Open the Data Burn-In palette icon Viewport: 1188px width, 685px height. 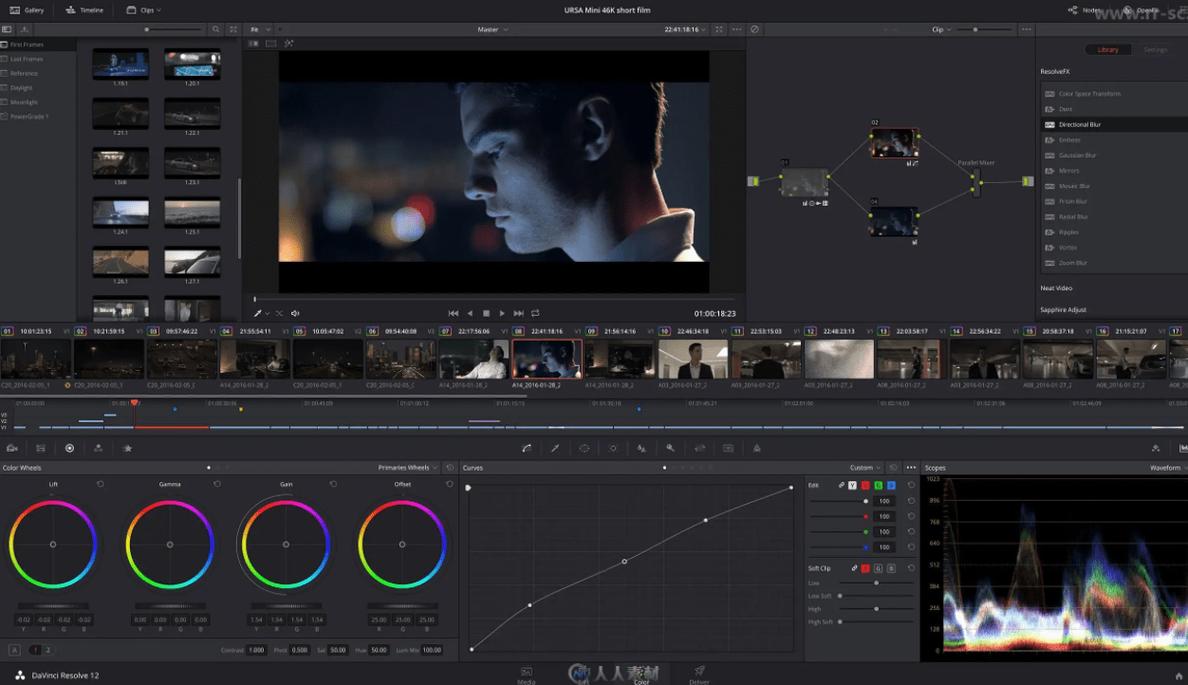click(x=757, y=449)
